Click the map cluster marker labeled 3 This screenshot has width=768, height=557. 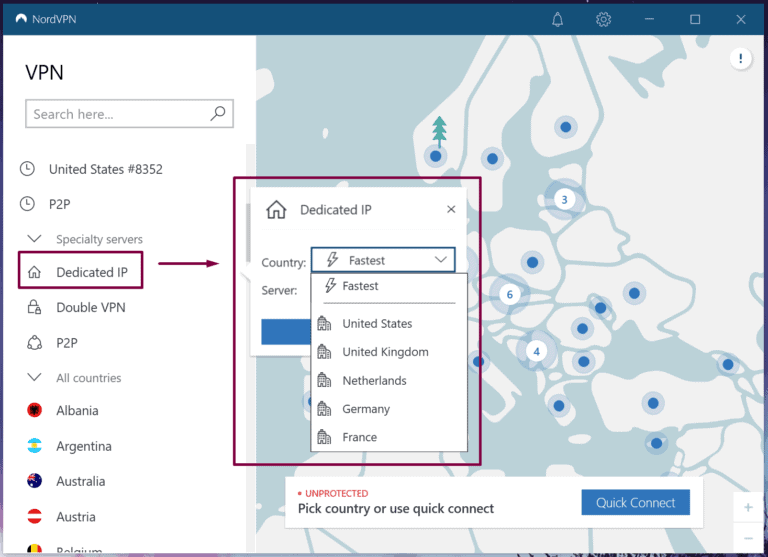(564, 199)
